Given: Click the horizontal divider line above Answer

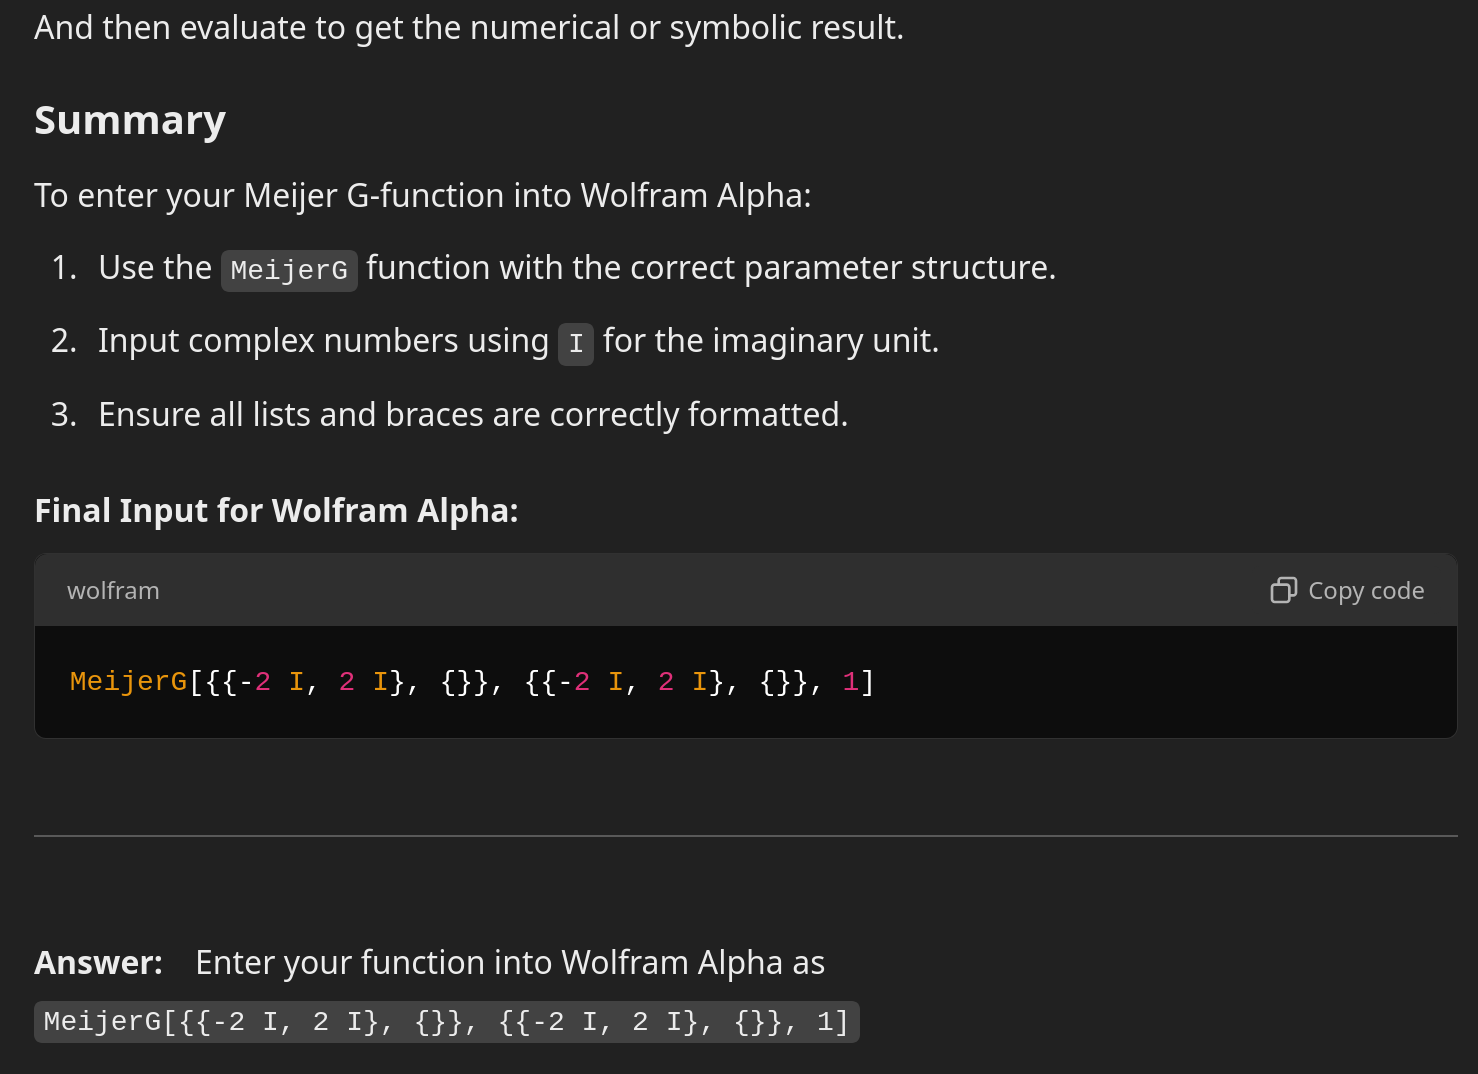Looking at the screenshot, I should click(745, 836).
